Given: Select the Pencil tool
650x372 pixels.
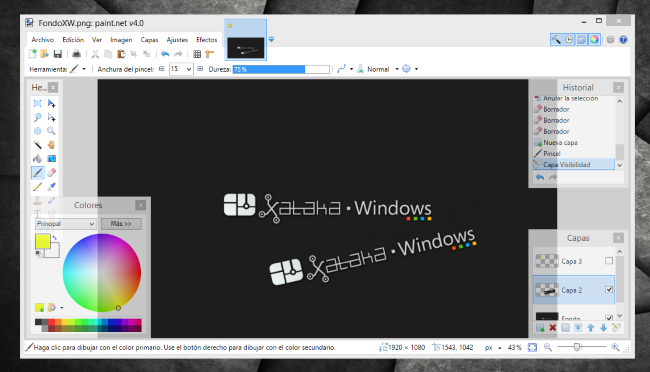Looking at the screenshot, I should 37,187.
